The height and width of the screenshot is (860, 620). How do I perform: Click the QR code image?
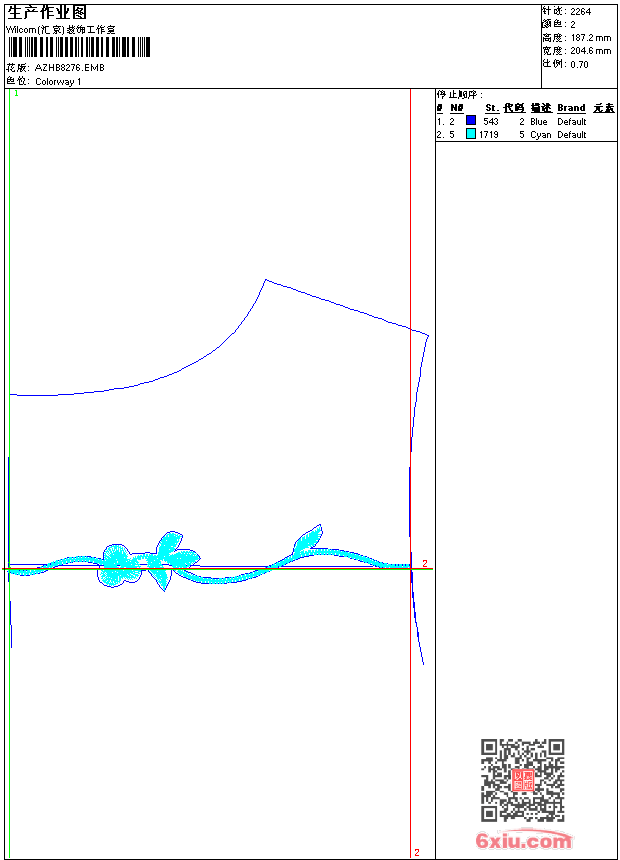(523, 780)
